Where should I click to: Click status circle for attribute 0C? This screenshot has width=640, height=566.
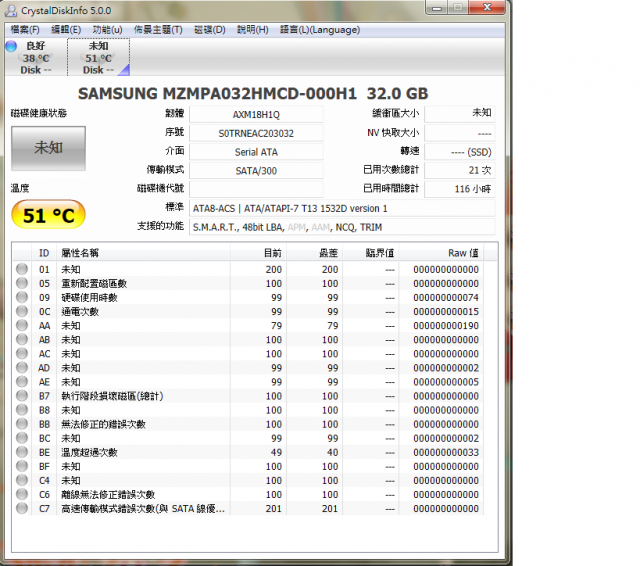pyautogui.click(x=22, y=311)
